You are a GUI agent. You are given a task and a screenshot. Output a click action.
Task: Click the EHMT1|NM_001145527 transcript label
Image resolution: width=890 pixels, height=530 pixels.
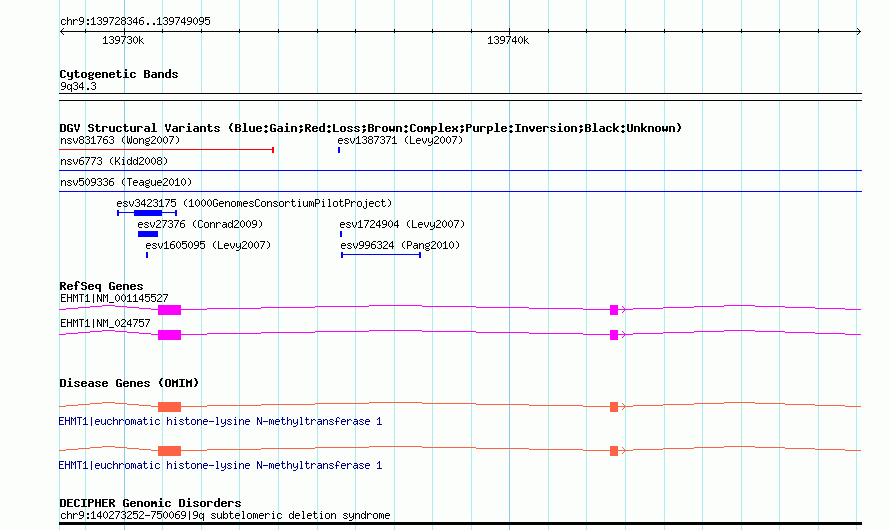click(x=114, y=298)
